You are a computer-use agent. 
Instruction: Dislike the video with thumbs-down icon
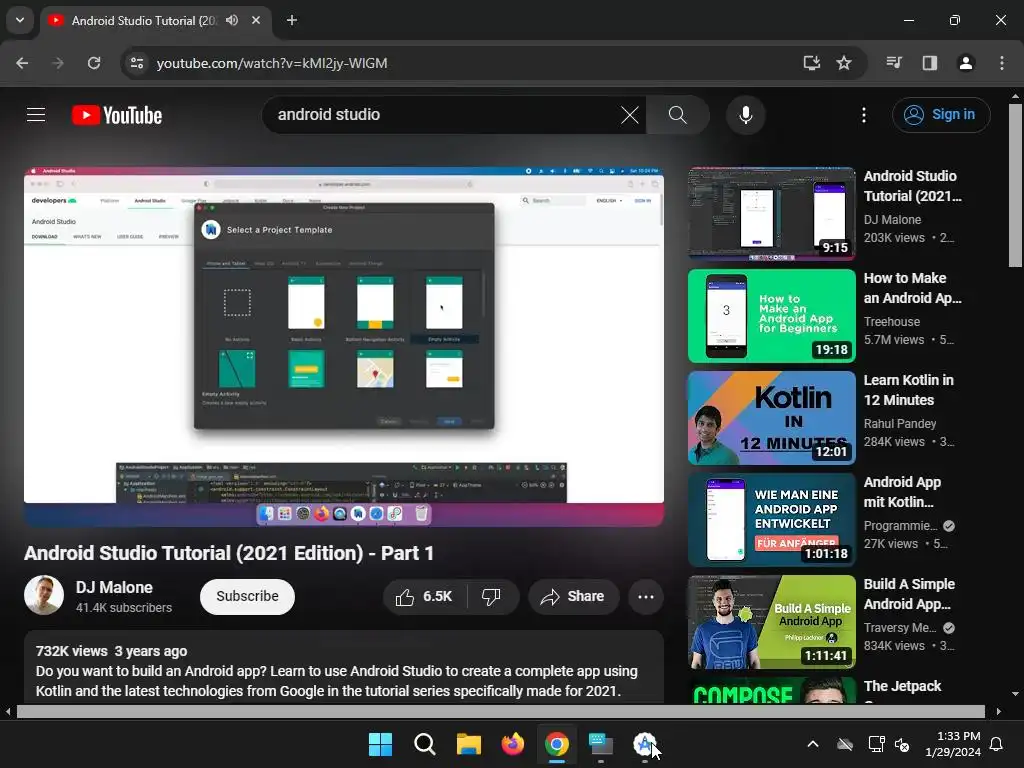point(491,596)
